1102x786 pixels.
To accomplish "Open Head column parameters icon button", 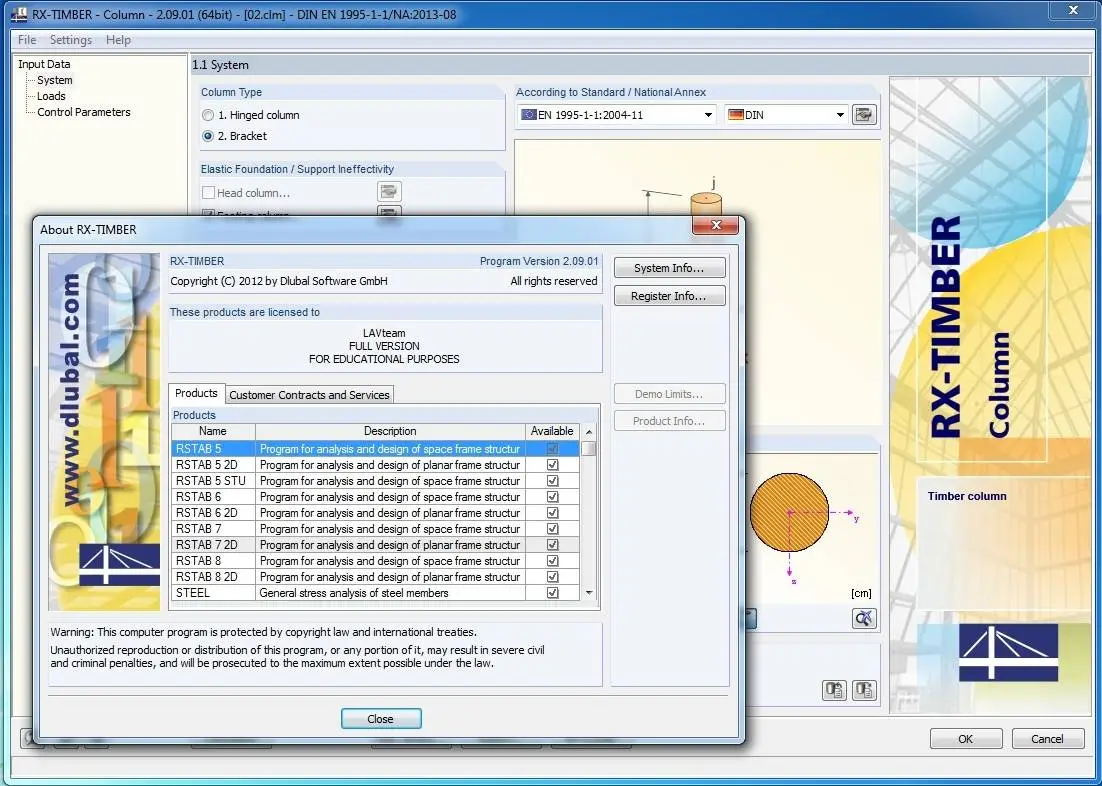I will 389,191.
